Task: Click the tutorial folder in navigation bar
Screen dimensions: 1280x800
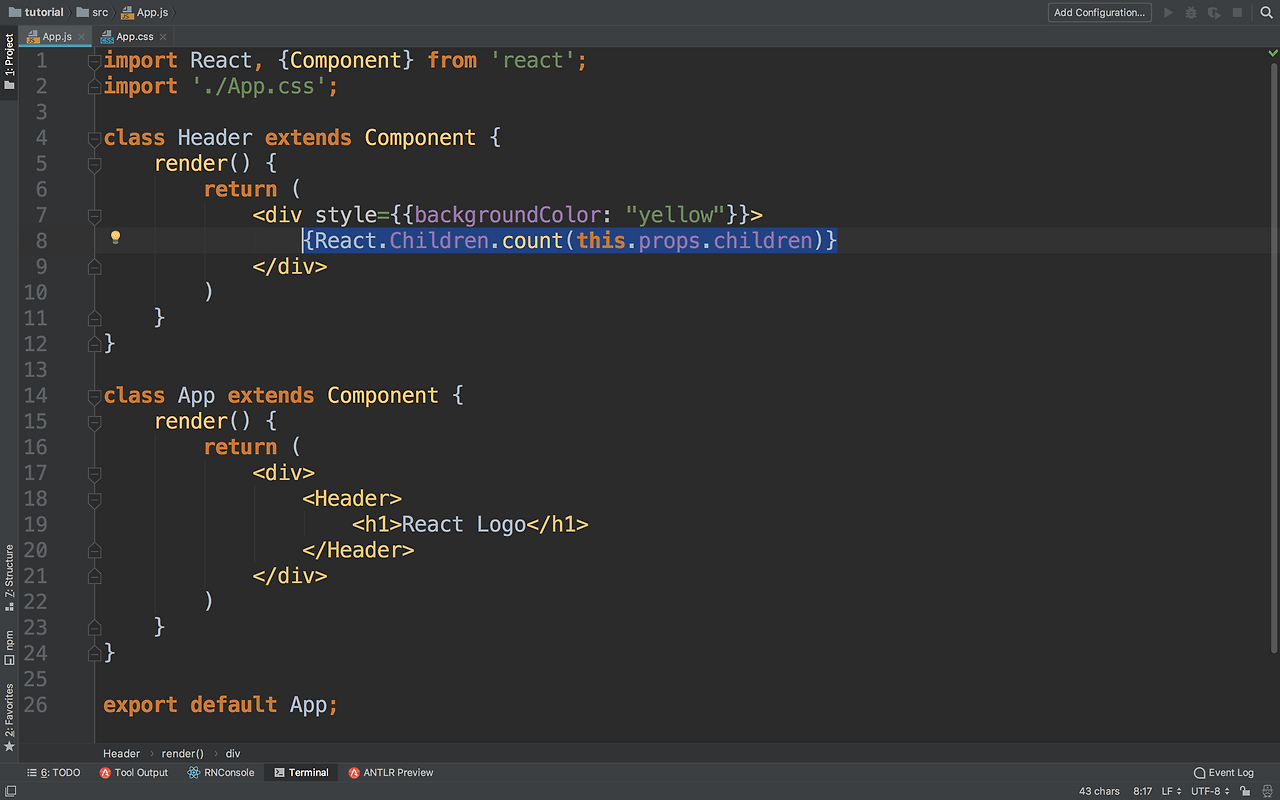Action: point(37,13)
